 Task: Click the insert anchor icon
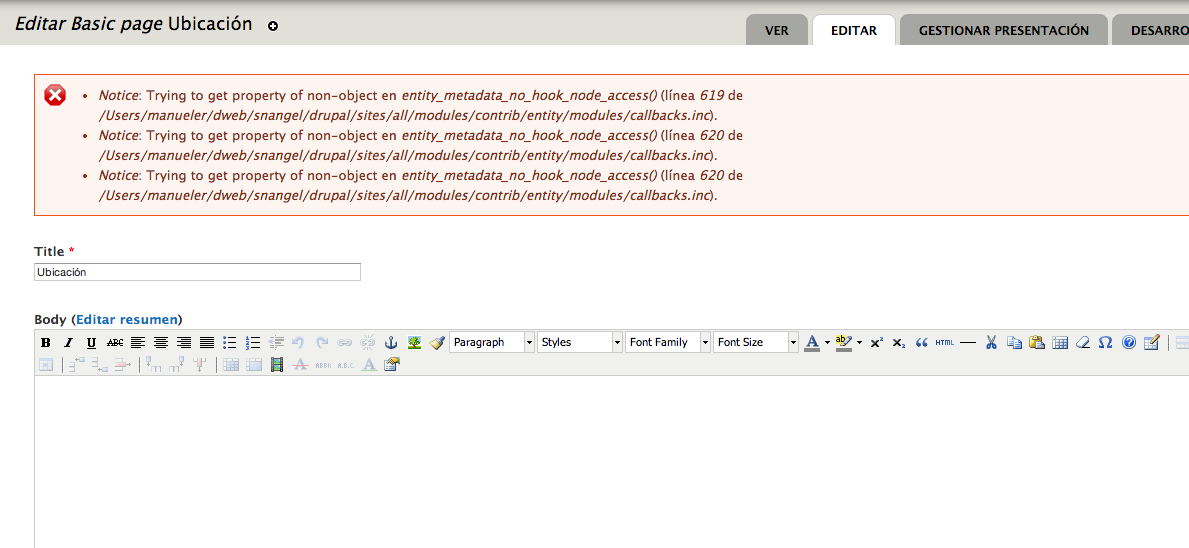click(391, 342)
